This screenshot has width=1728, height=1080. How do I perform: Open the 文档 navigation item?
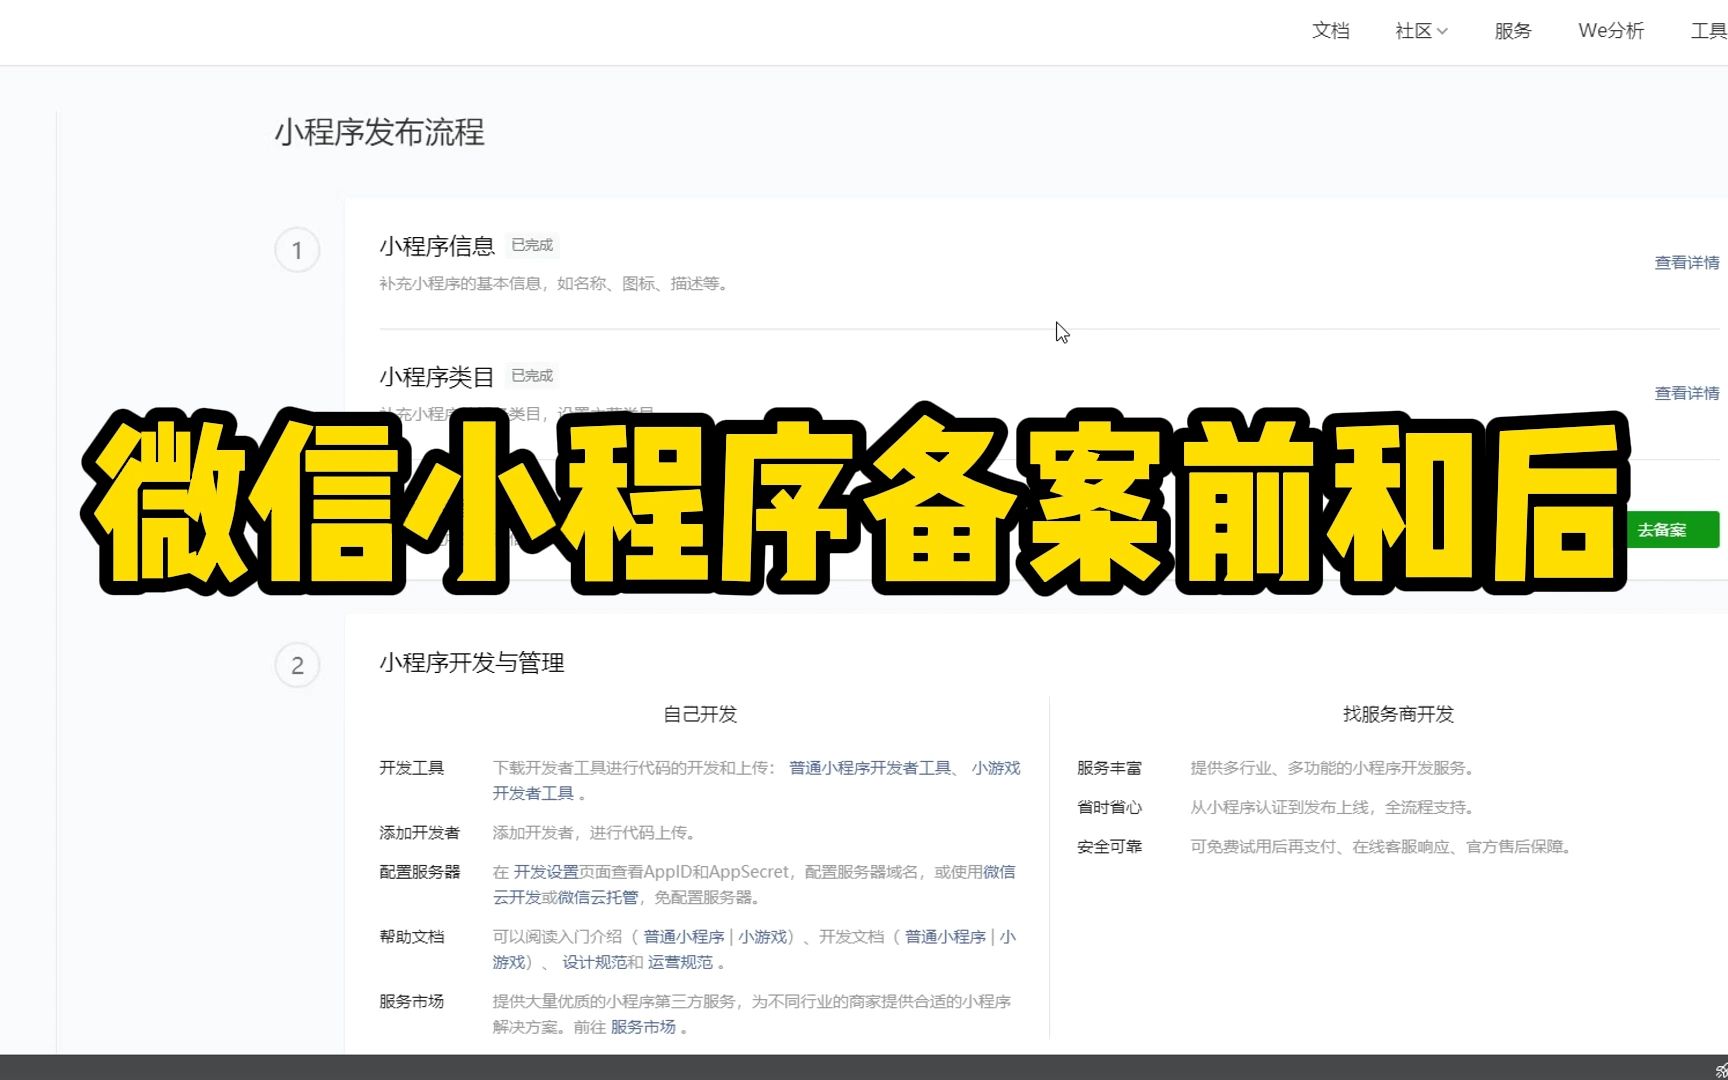(1330, 31)
